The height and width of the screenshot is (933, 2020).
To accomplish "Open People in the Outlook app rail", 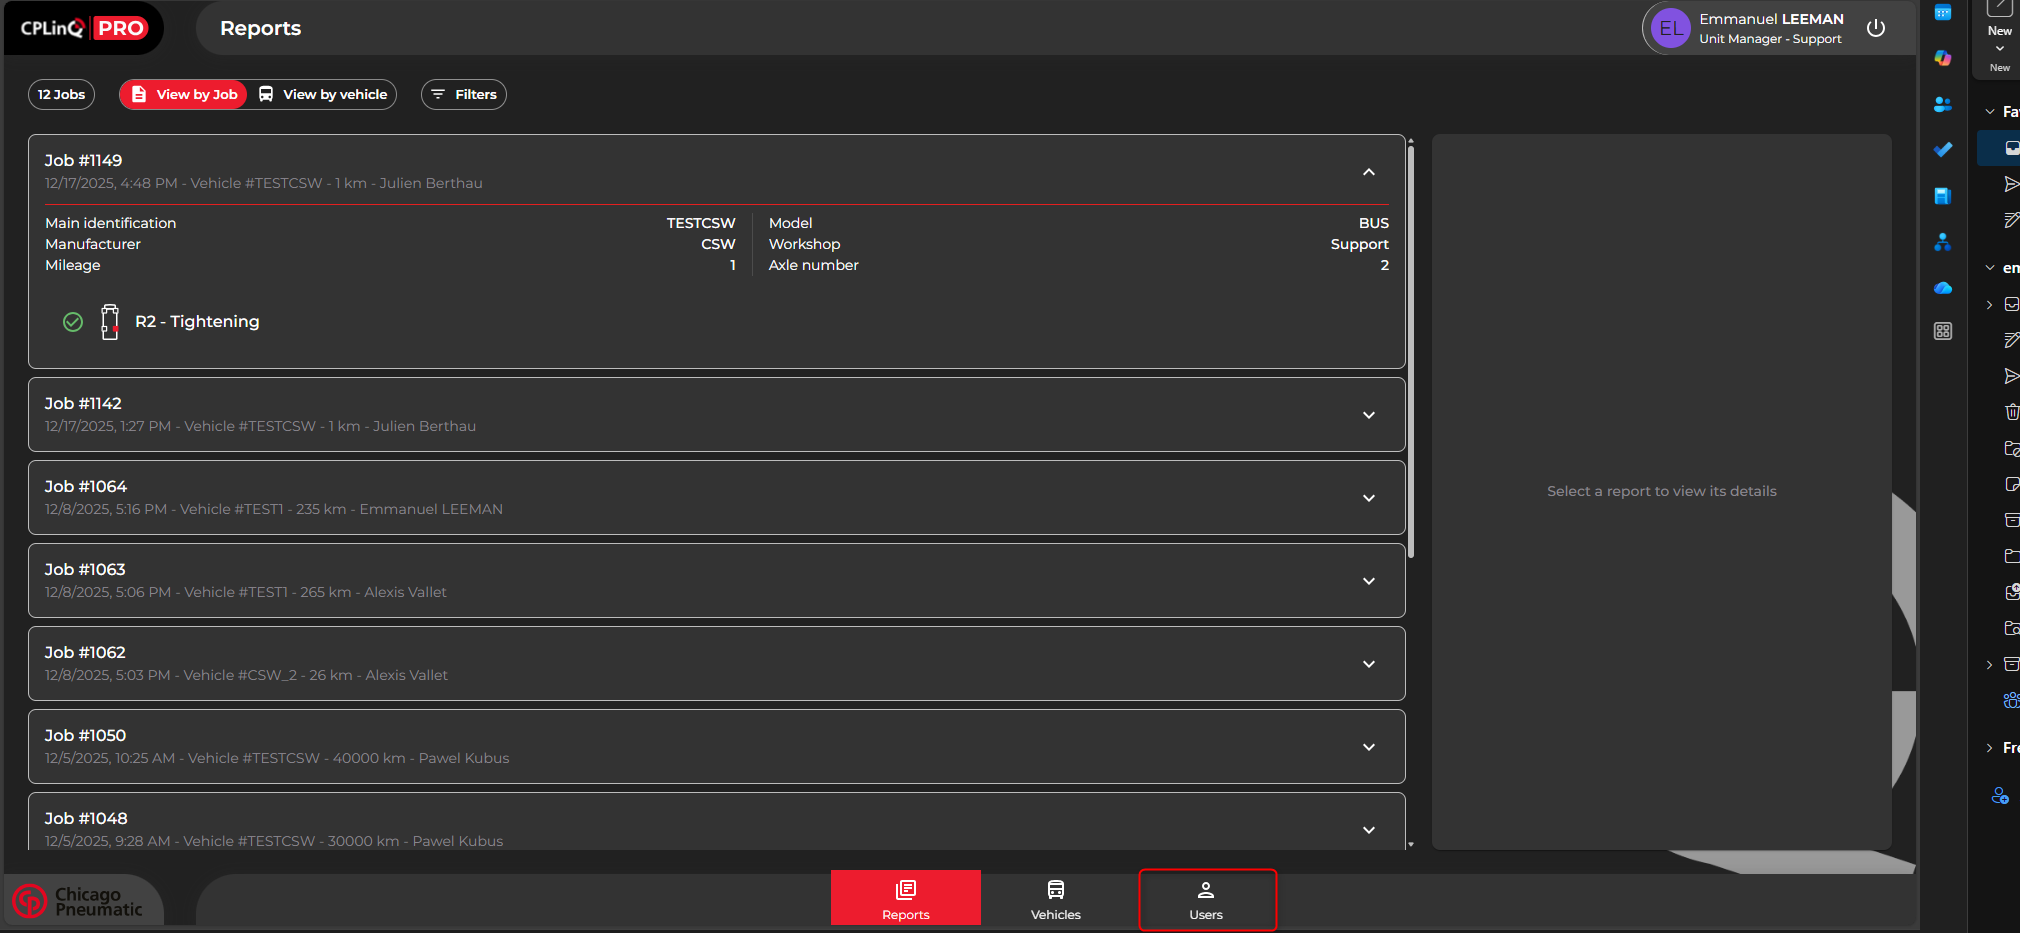I will pos(1943,104).
